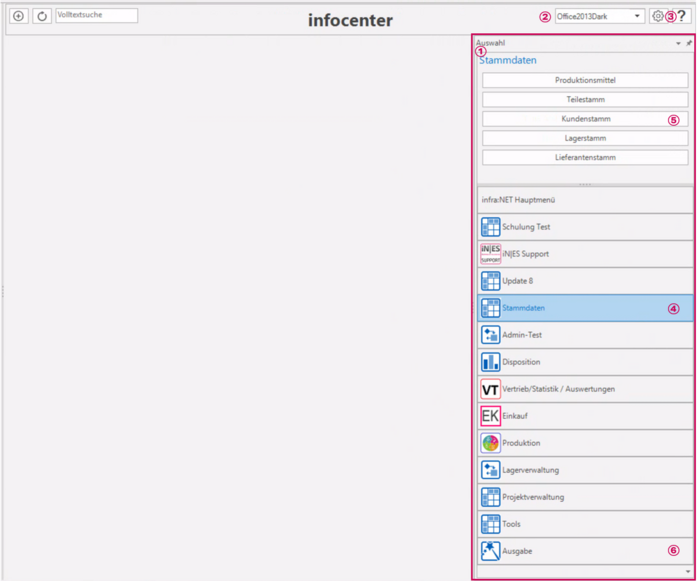Pin the Auswahl panel with pushpin icon
The width and height of the screenshot is (697, 581).
tap(688, 44)
